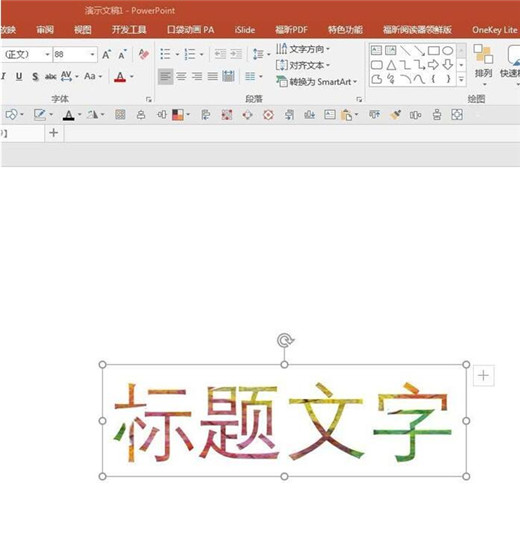Toggle underline formatting

pos(19,76)
